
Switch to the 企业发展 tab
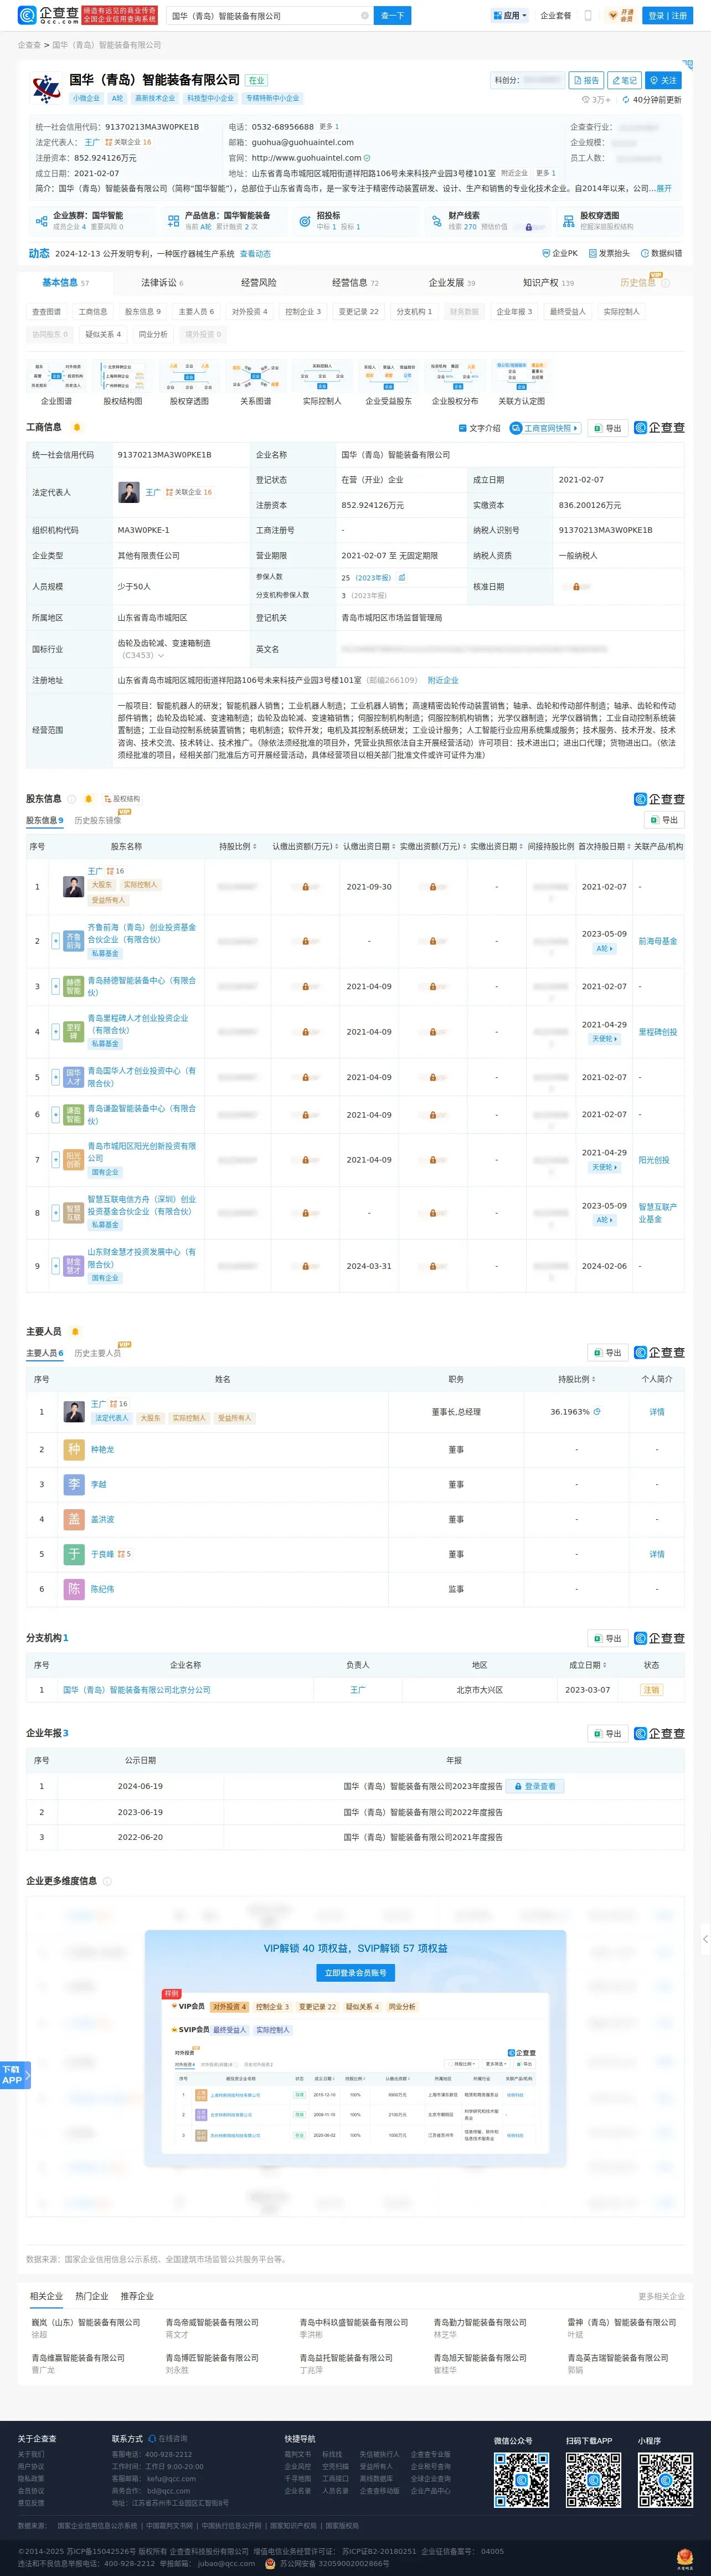click(452, 283)
